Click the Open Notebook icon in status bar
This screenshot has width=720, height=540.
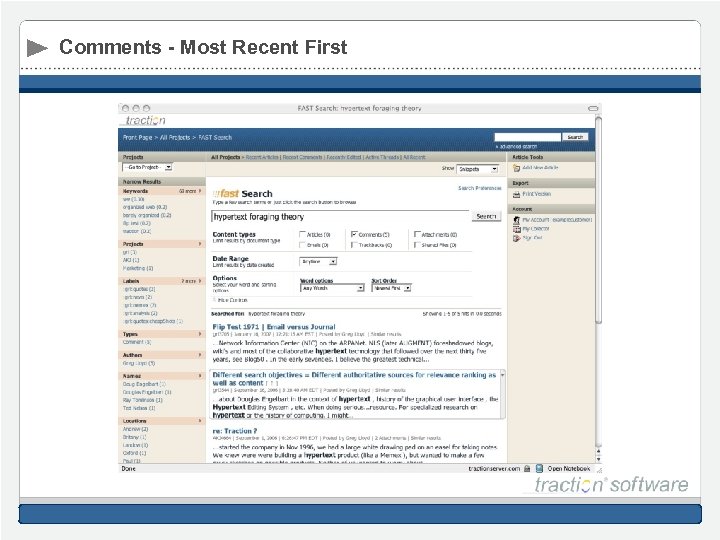[540, 468]
